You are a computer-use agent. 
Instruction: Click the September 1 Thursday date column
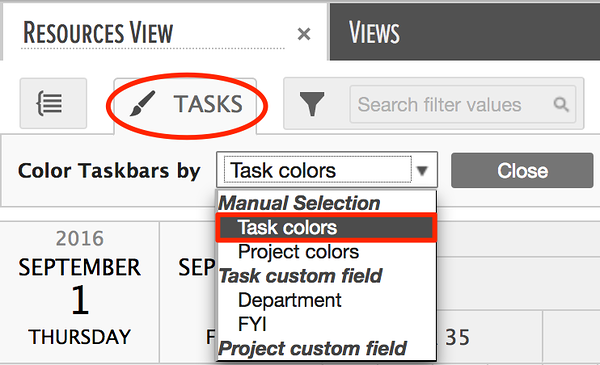tap(80, 292)
